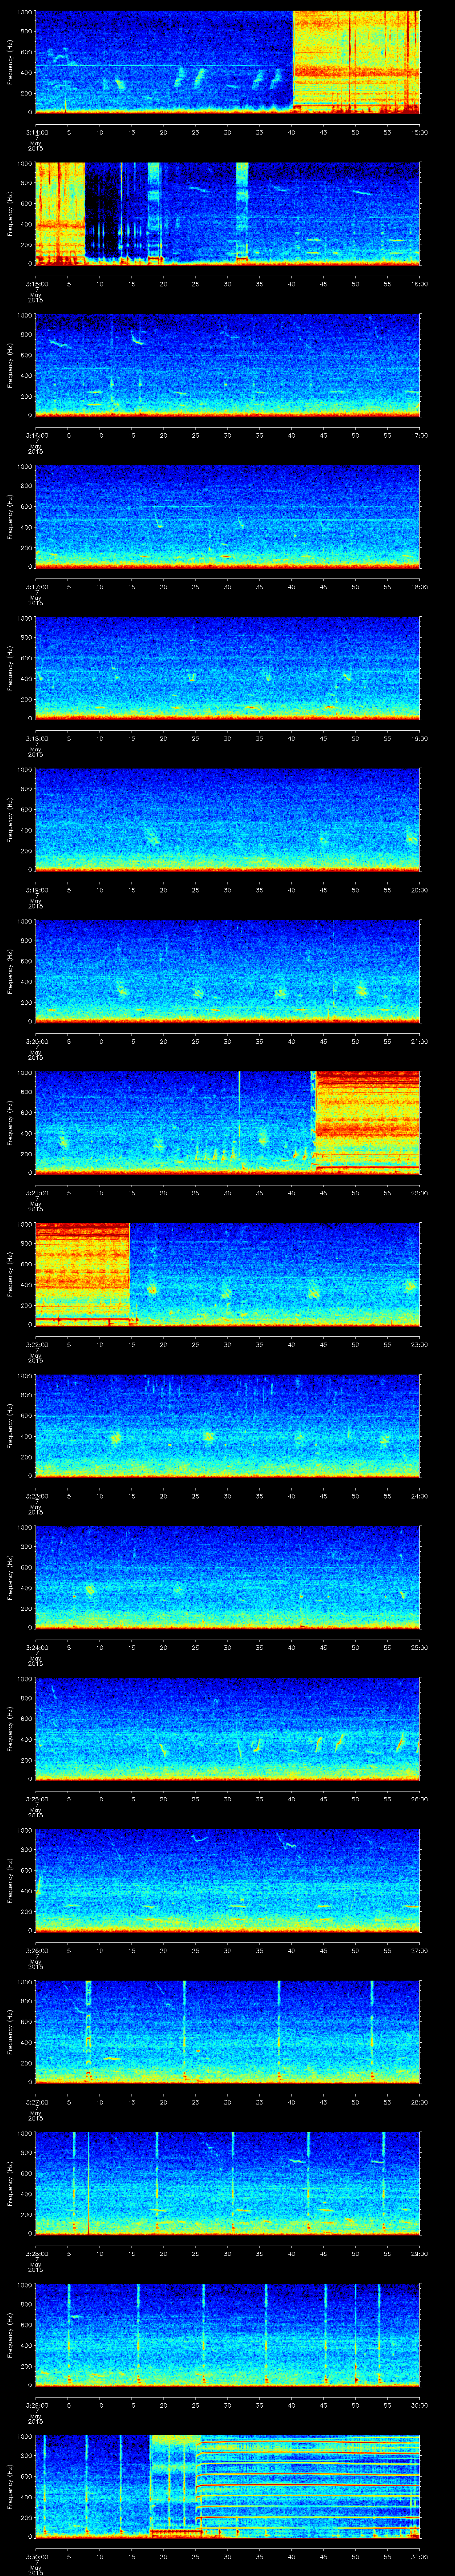
Task: Click the 19:00 end time label
Action: 419,738
